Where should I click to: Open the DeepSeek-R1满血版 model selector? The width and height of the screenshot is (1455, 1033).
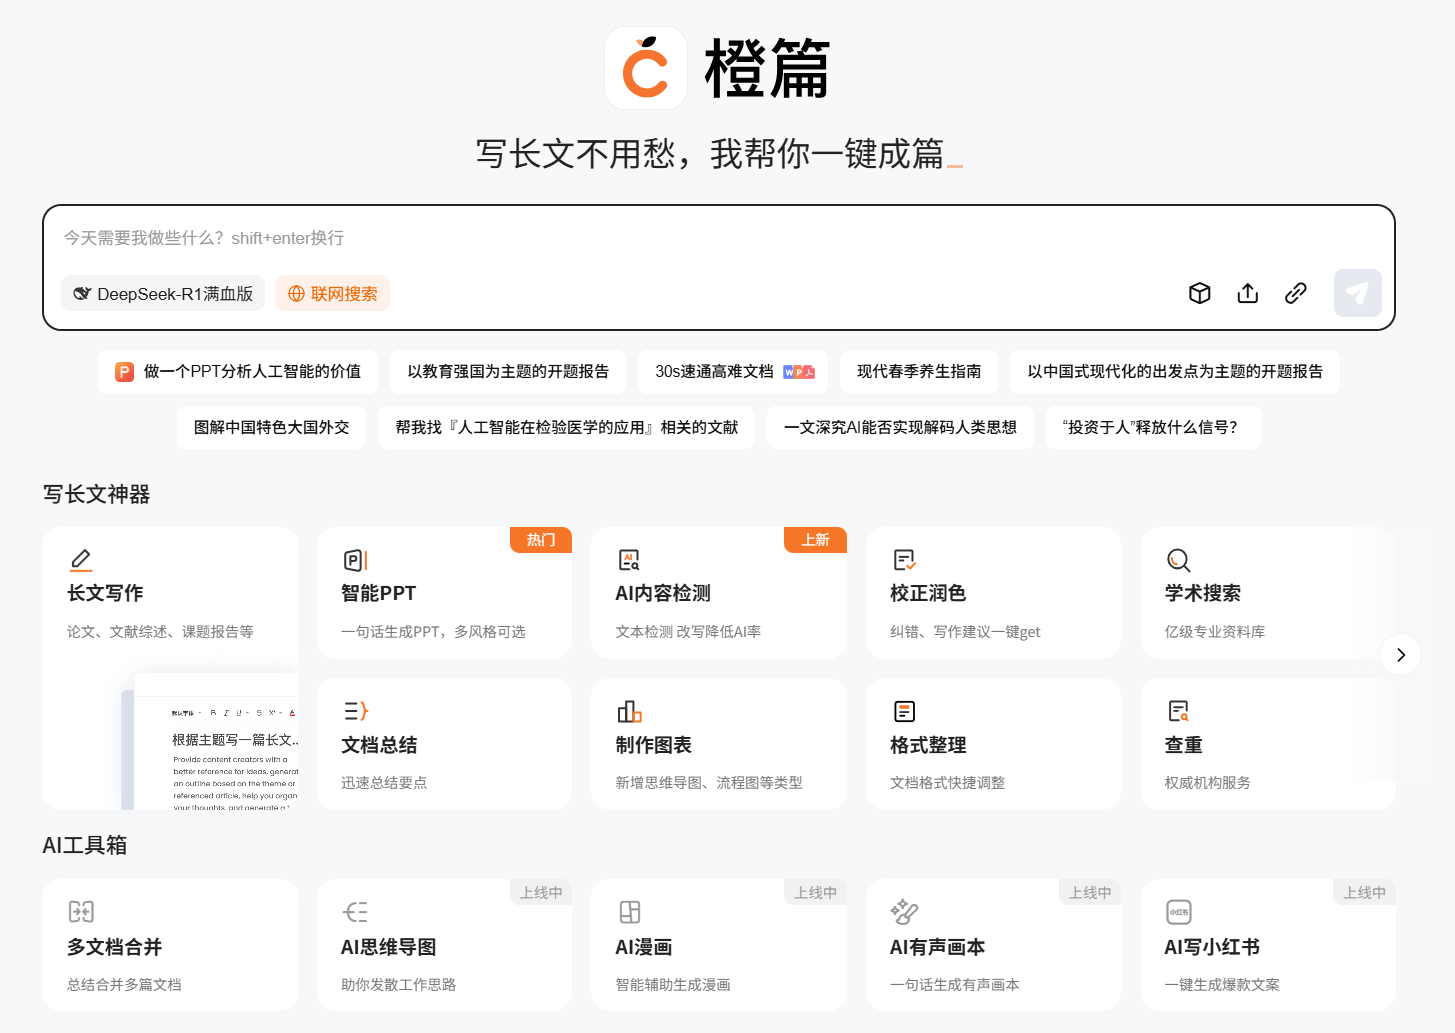pyautogui.click(x=162, y=293)
